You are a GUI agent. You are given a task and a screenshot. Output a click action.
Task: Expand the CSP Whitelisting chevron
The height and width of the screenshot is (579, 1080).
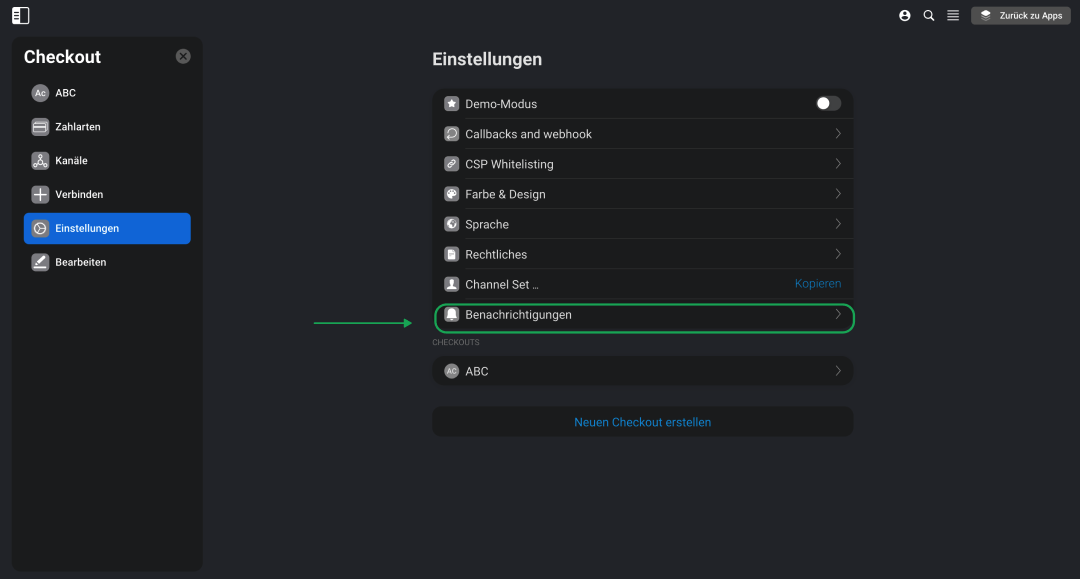coord(838,164)
